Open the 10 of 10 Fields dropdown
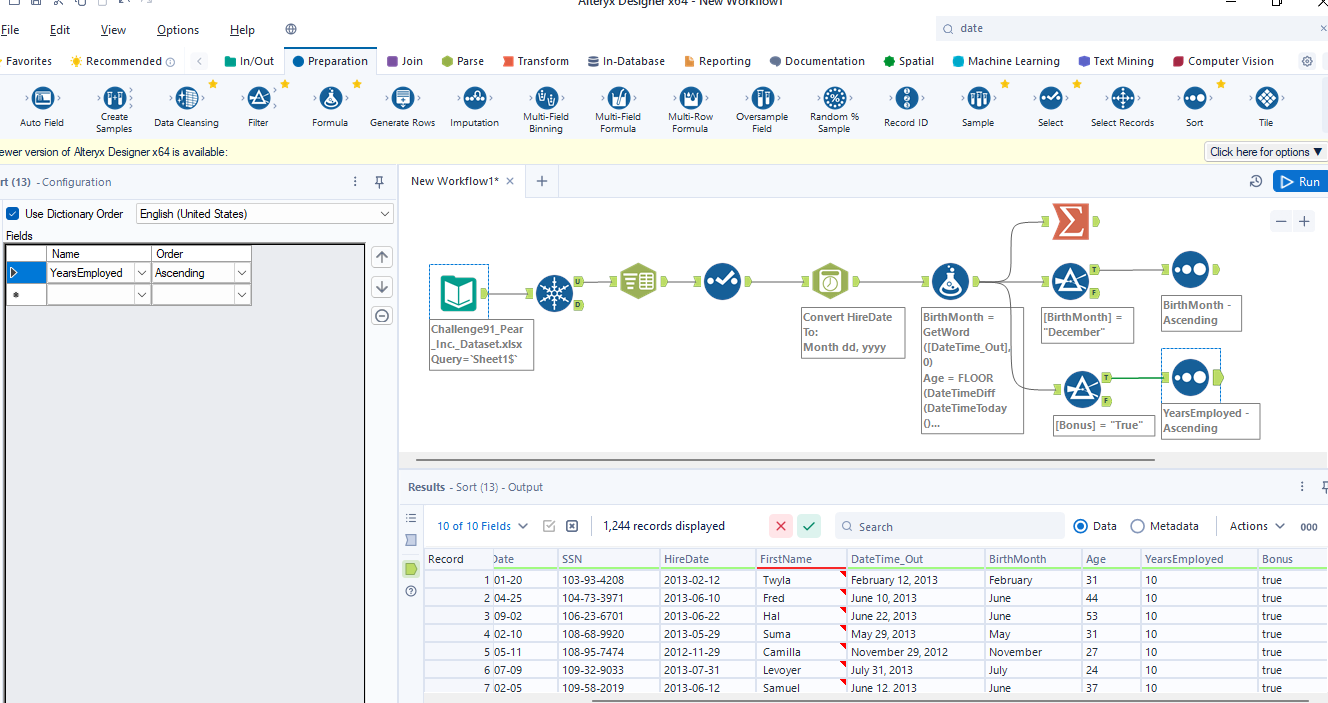The height and width of the screenshot is (703, 1328). pos(483,526)
